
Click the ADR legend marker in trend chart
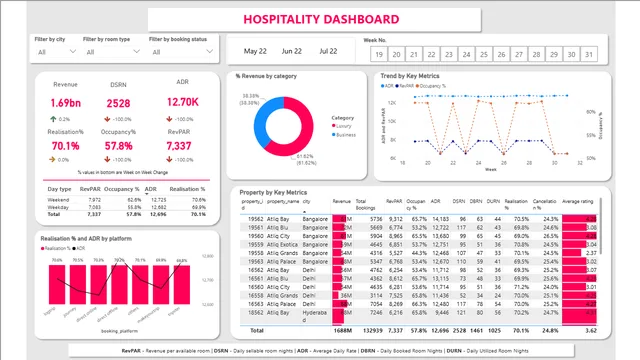382,86
